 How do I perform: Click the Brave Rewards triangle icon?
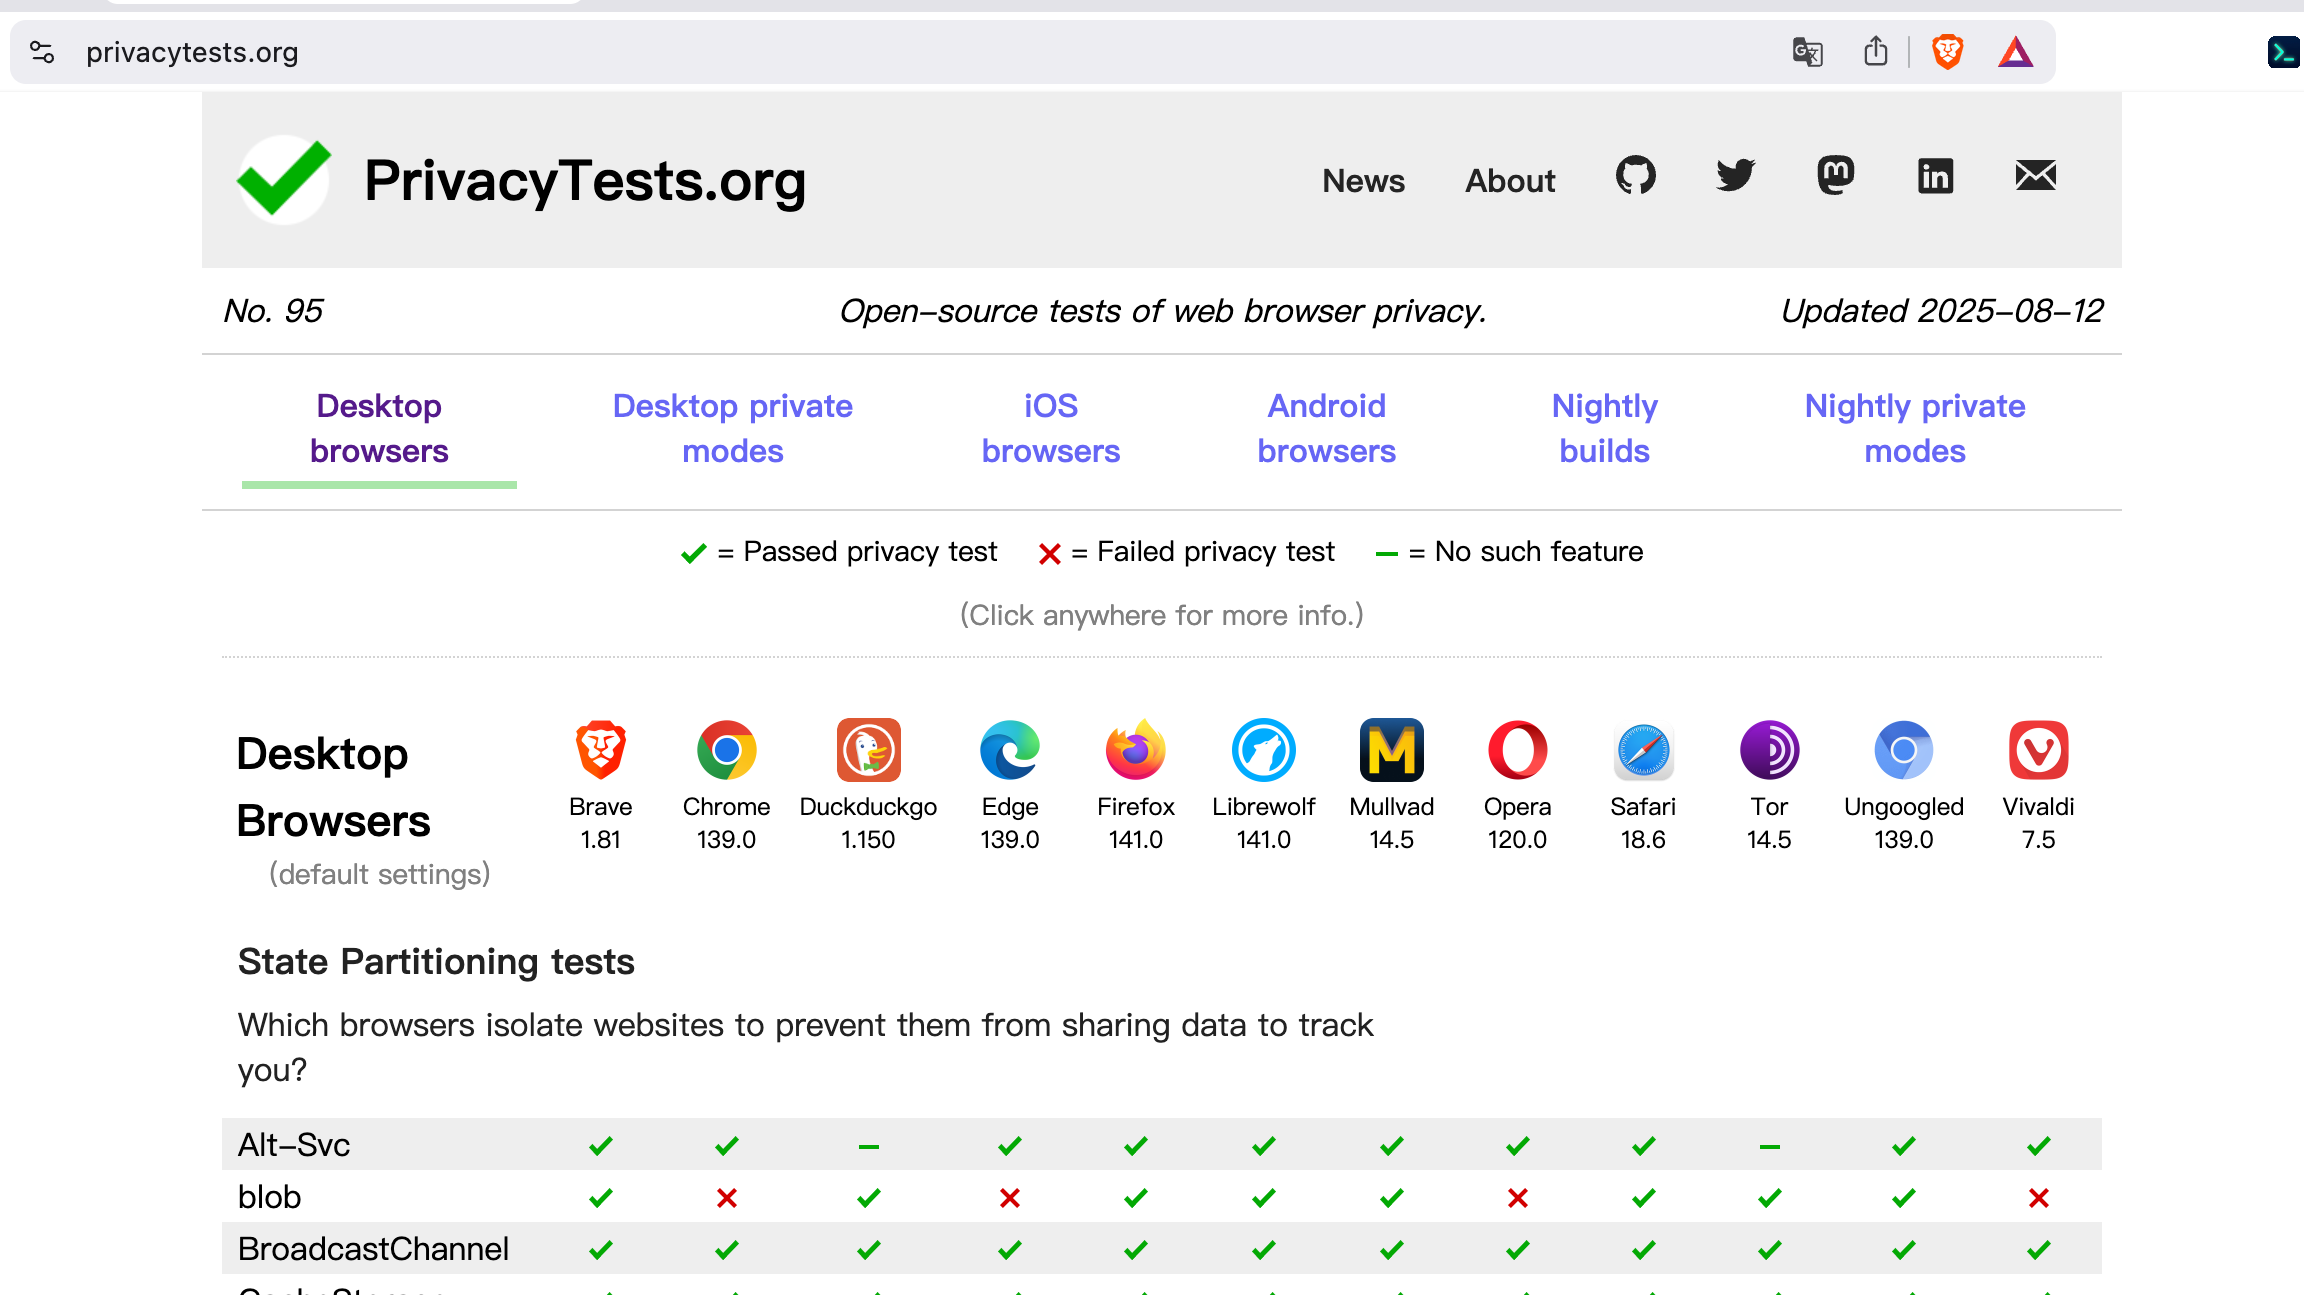point(2015,52)
